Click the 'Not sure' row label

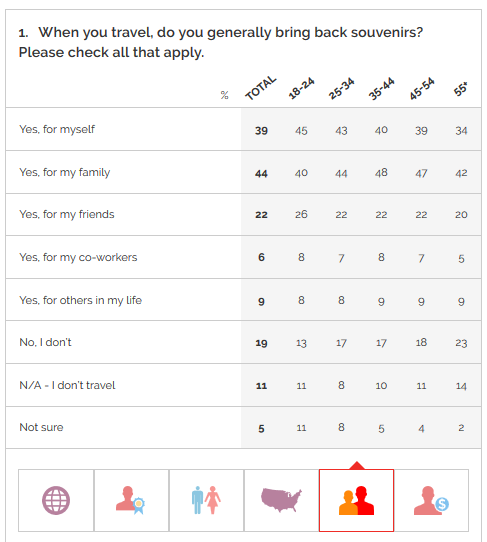click(x=41, y=427)
